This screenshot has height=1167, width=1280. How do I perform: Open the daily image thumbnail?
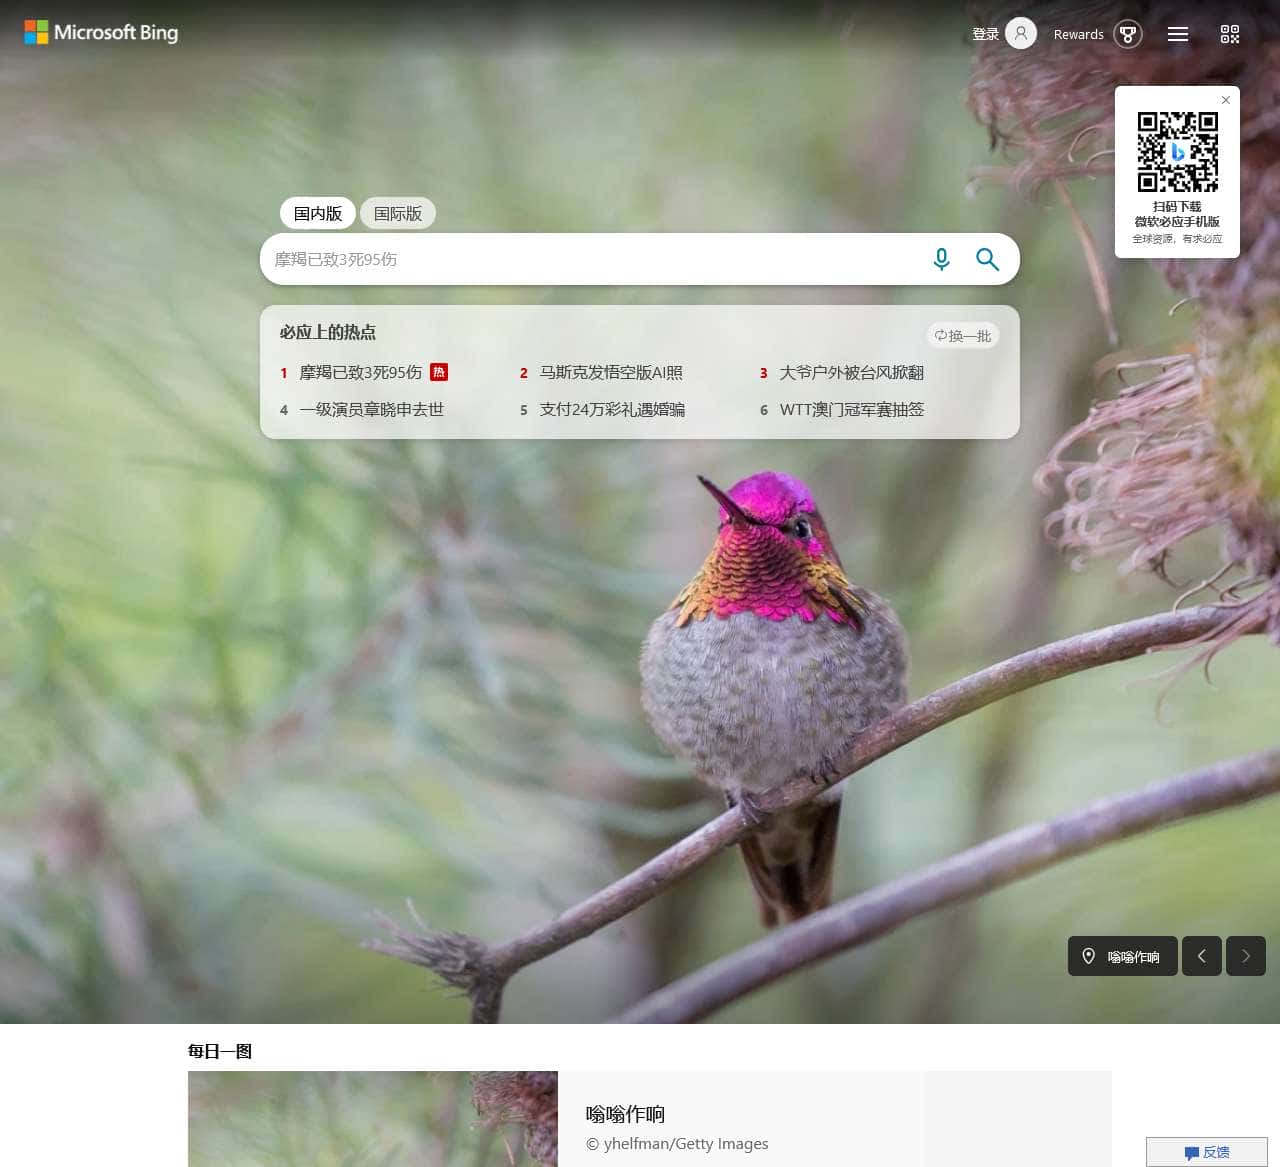pyautogui.click(x=373, y=1119)
